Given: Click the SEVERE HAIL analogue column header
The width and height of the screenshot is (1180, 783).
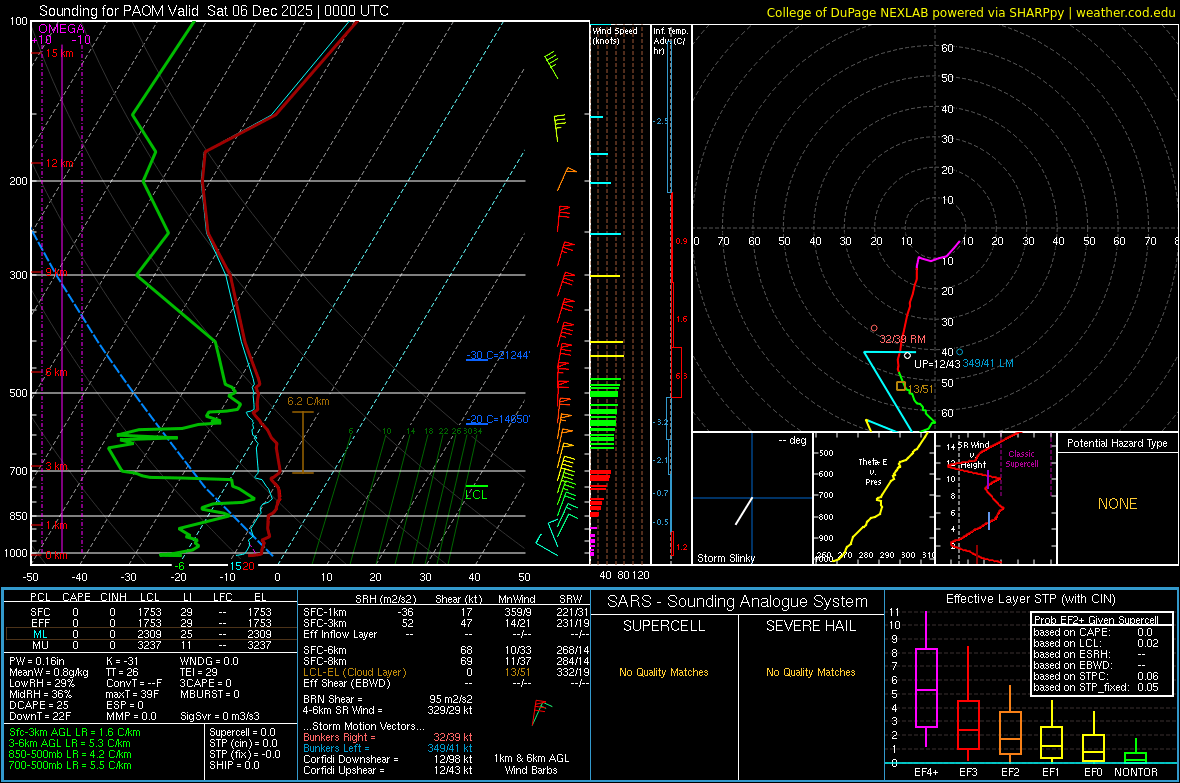Looking at the screenshot, I should (x=810, y=626).
